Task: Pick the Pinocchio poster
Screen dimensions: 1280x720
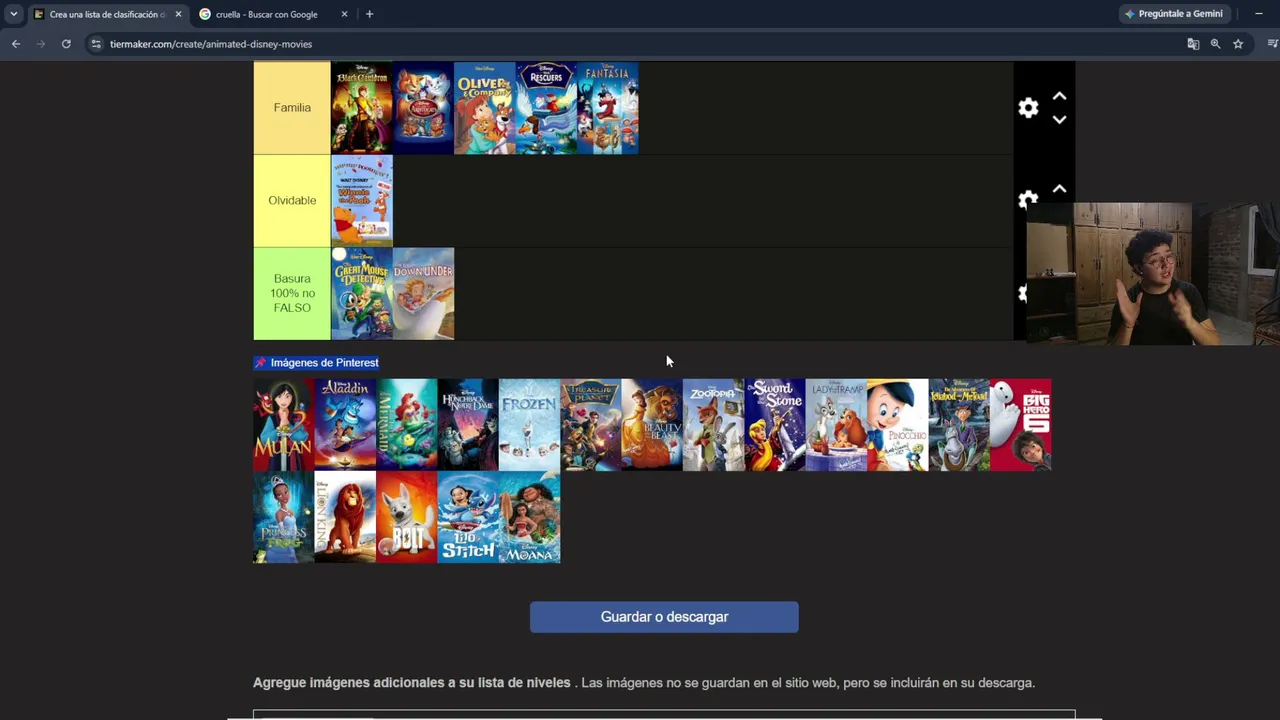Action: 897,424
